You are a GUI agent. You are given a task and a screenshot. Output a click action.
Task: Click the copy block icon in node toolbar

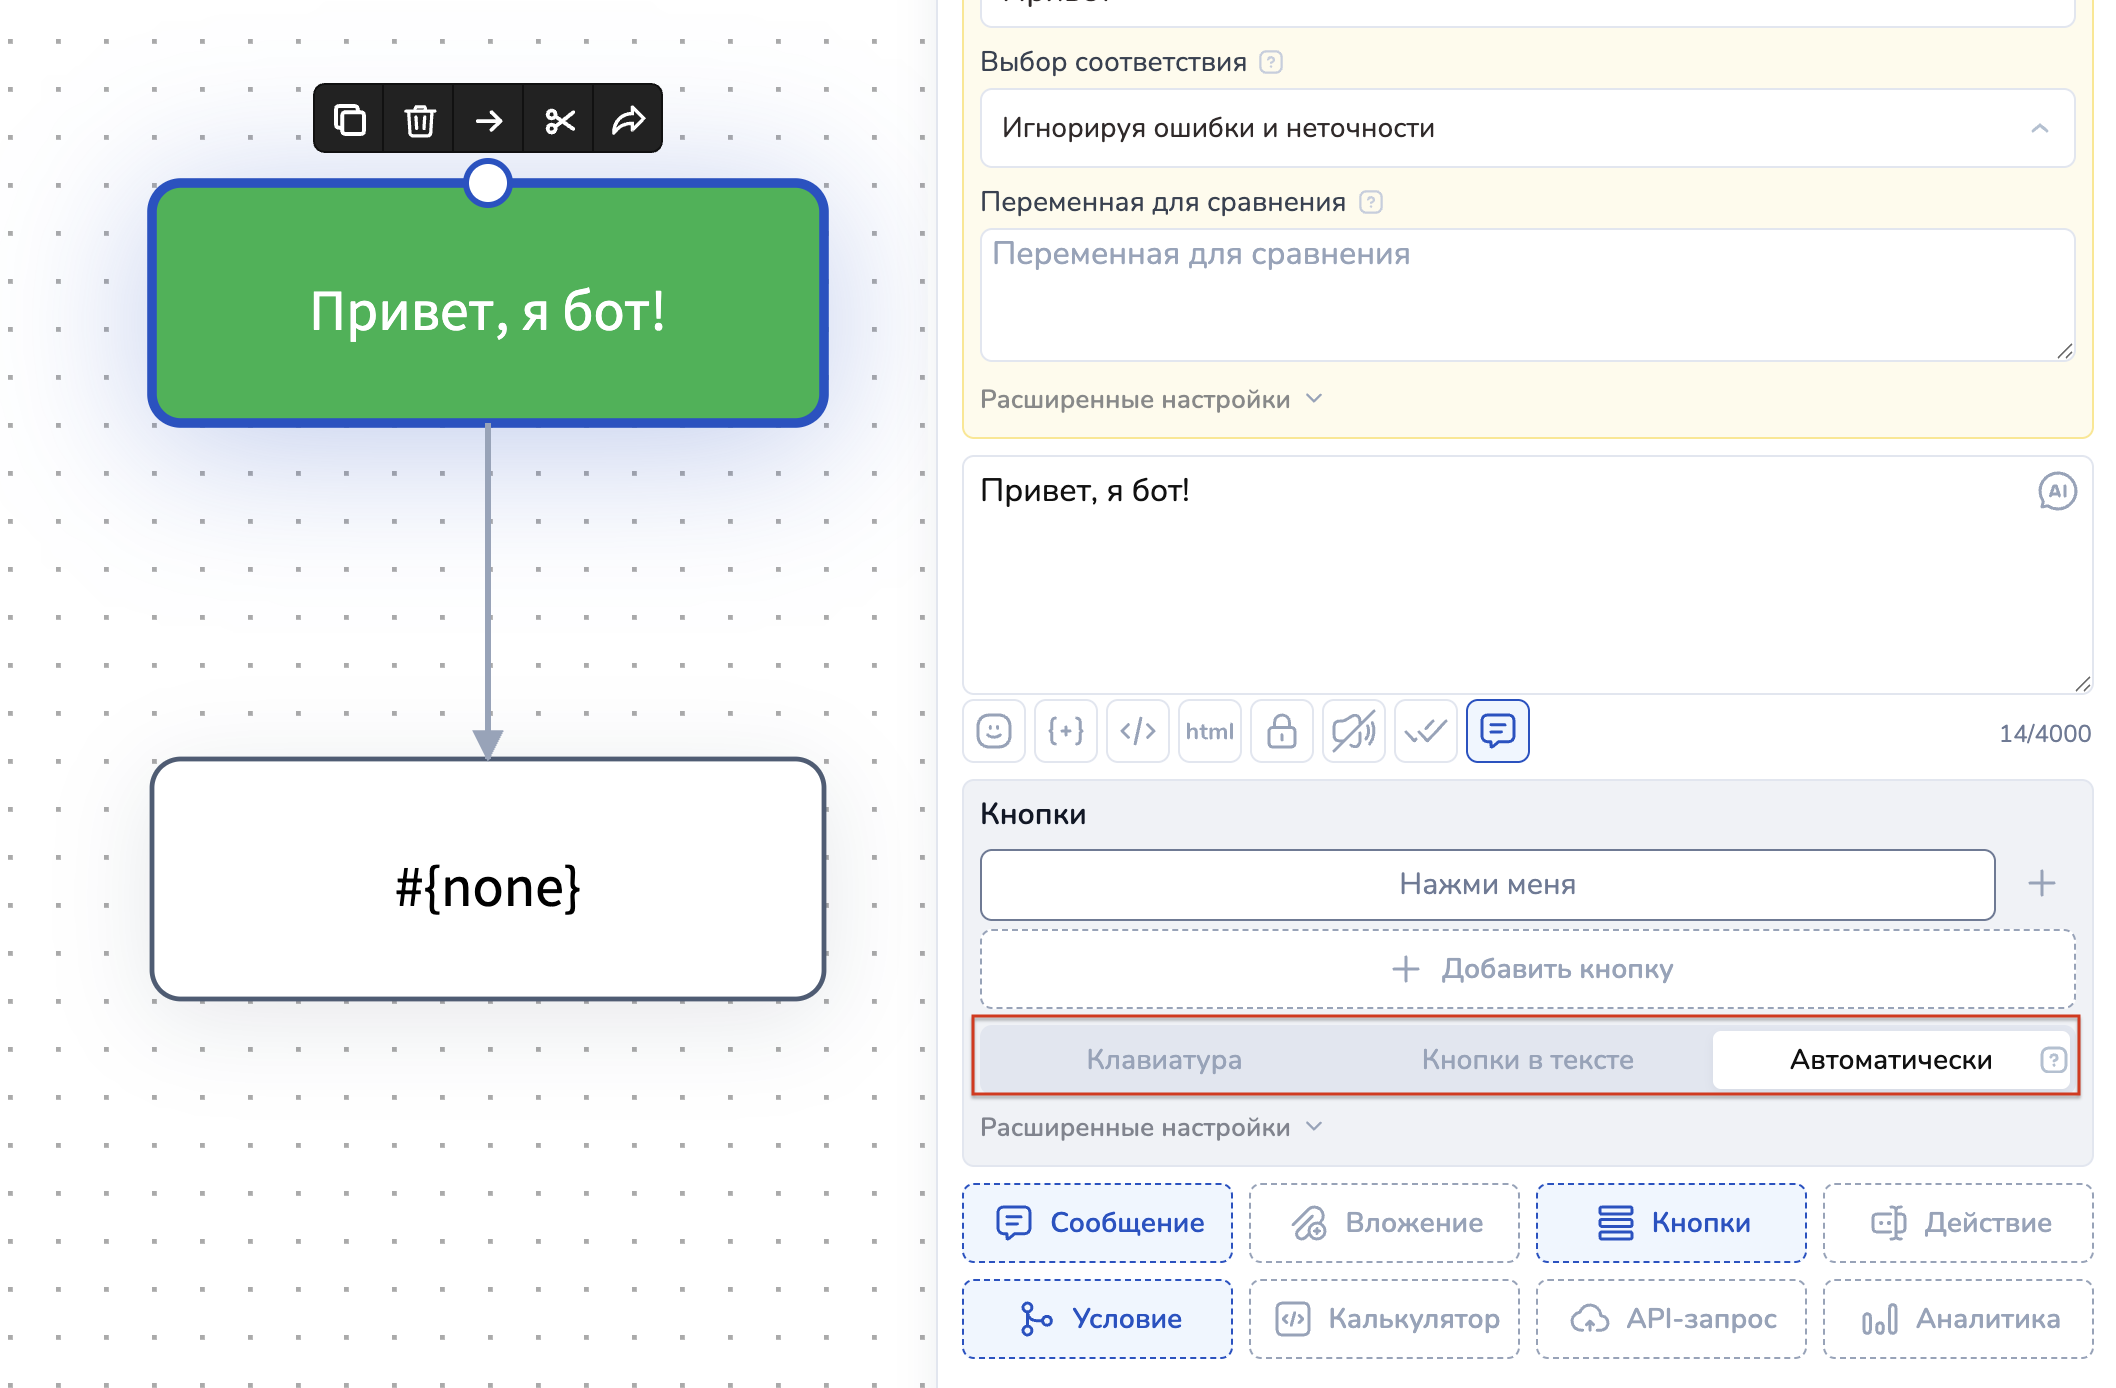349,120
